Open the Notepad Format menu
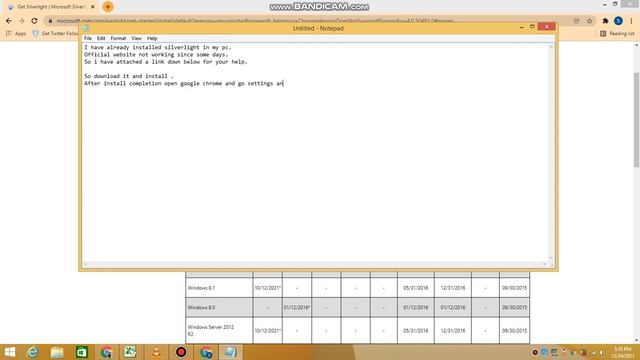 point(118,38)
